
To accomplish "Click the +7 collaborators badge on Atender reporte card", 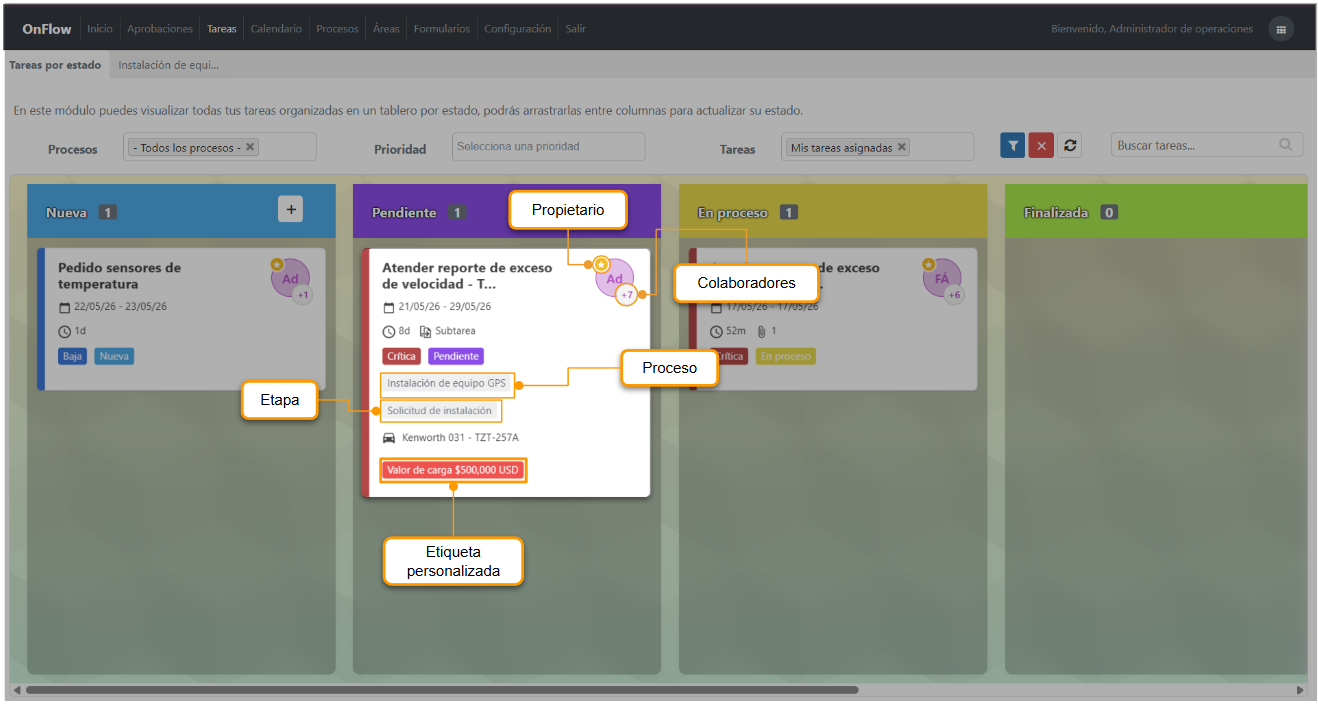I will tap(627, 295).
